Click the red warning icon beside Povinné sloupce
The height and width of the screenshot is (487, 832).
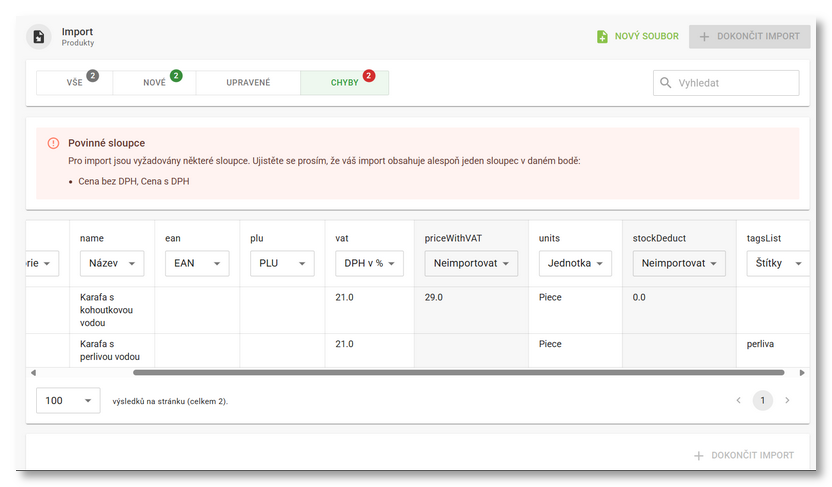[53, 143]
